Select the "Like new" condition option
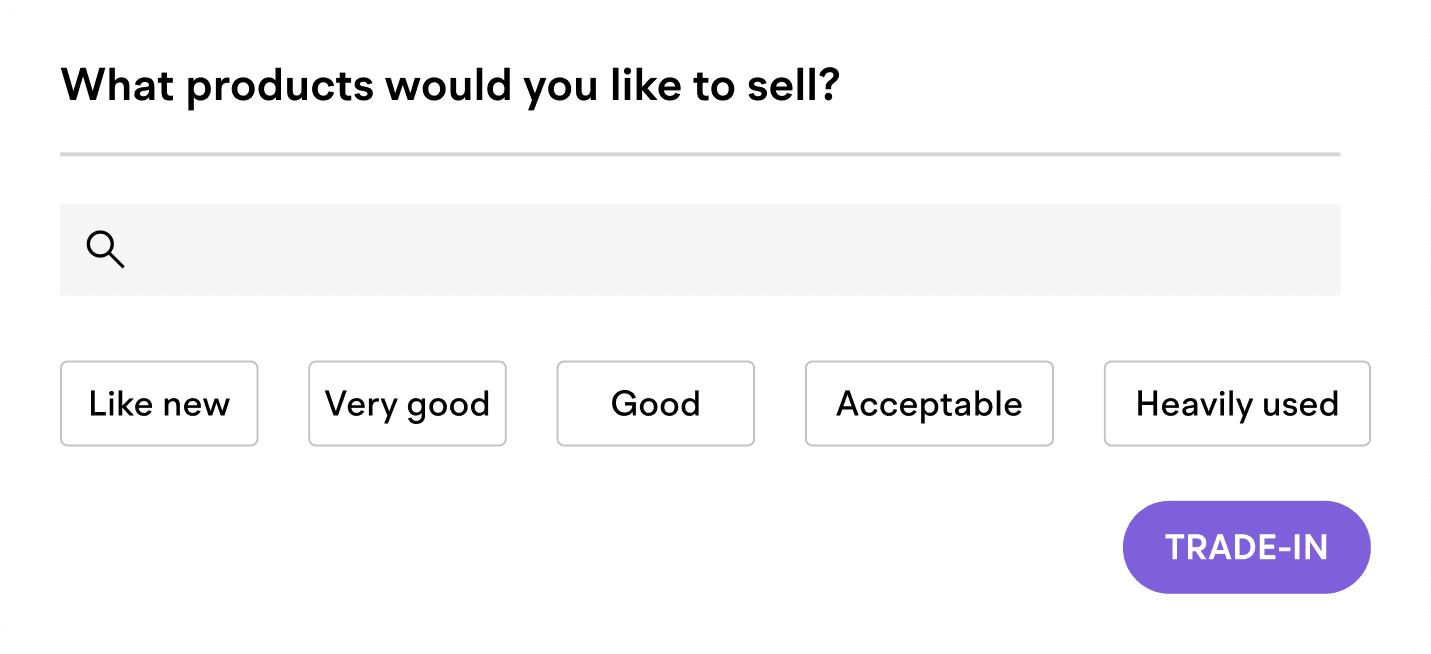The height and width of the screenshot is (654, 1431). pos(159,404)
